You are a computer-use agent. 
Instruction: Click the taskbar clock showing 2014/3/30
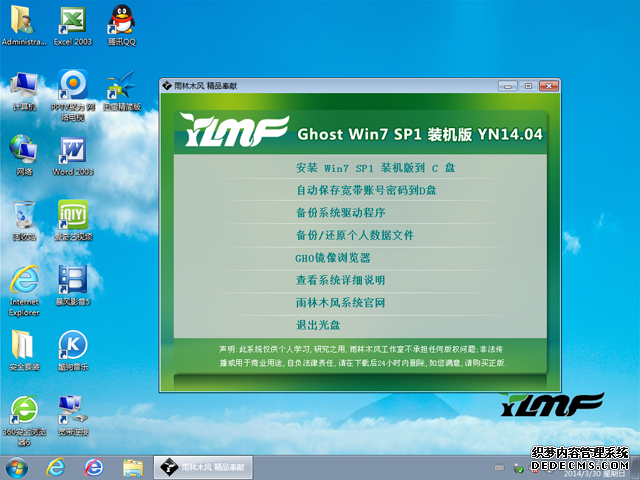point(594,473)
